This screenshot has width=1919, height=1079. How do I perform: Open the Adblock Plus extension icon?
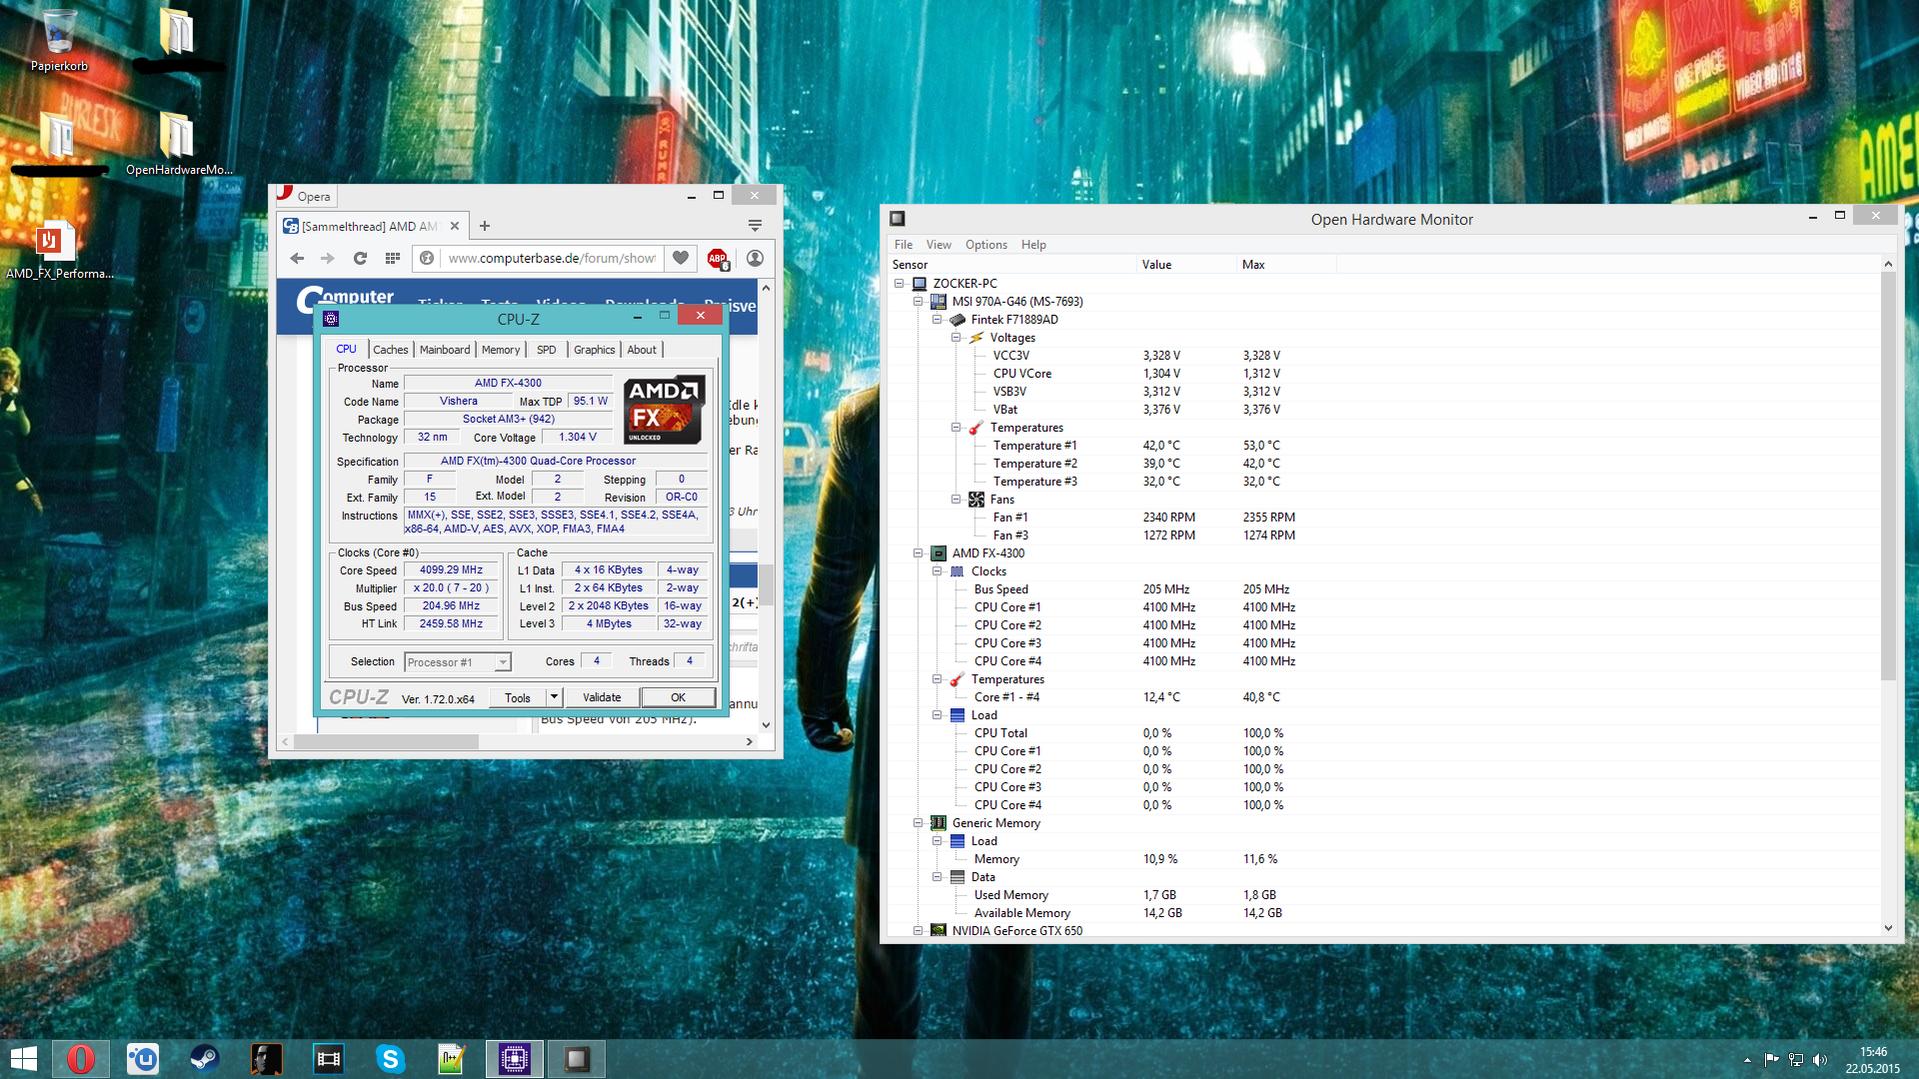tap(717, 259)
